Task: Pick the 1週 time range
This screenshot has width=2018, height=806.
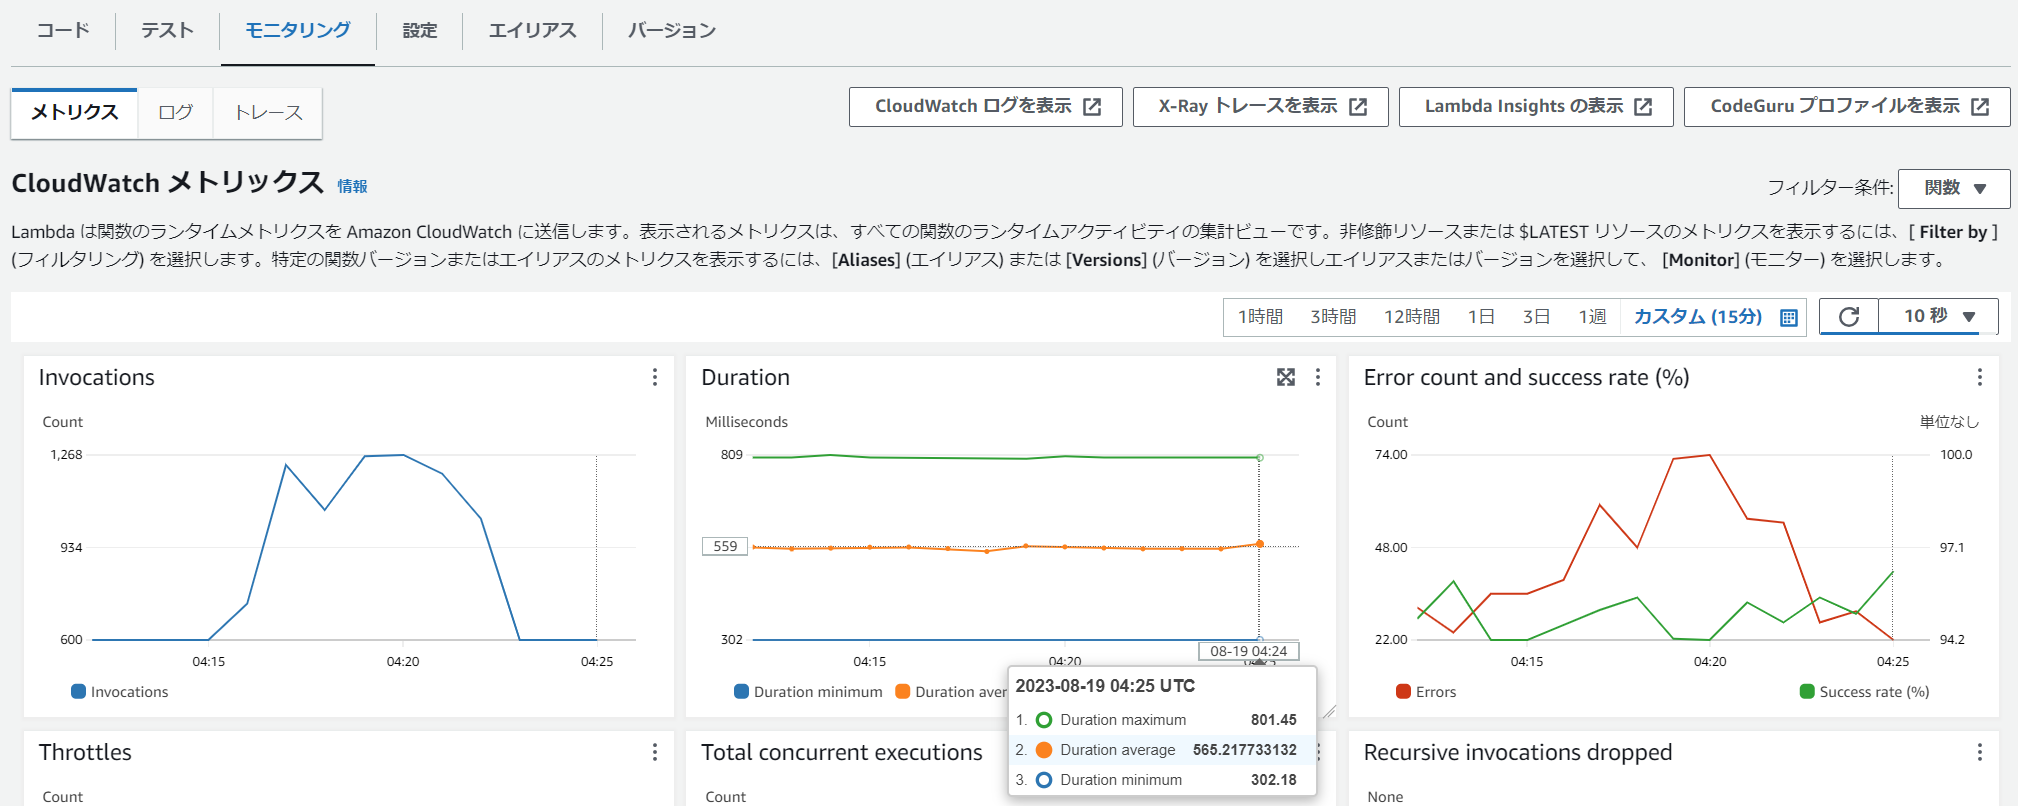Action: coord(1592,317)
